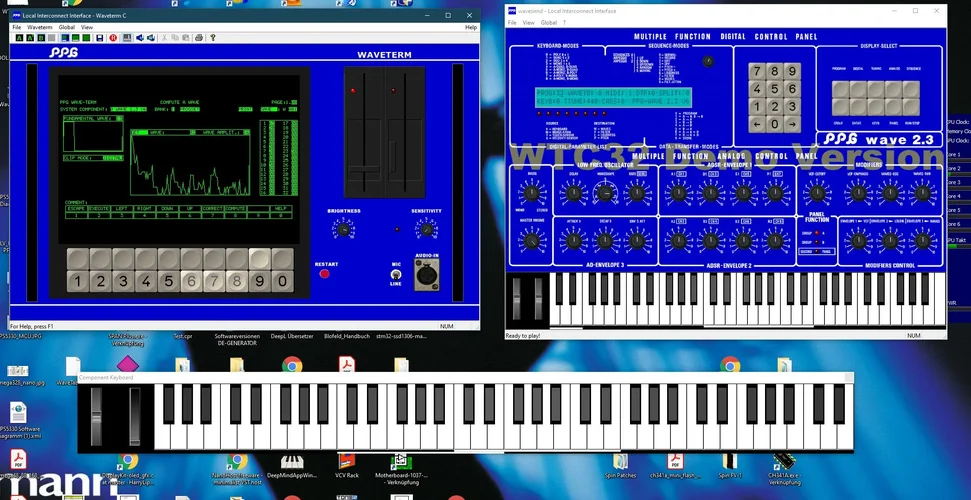Click the TUNING display-select button
Viewport: 971px width, 500px height.
(876, 90)
